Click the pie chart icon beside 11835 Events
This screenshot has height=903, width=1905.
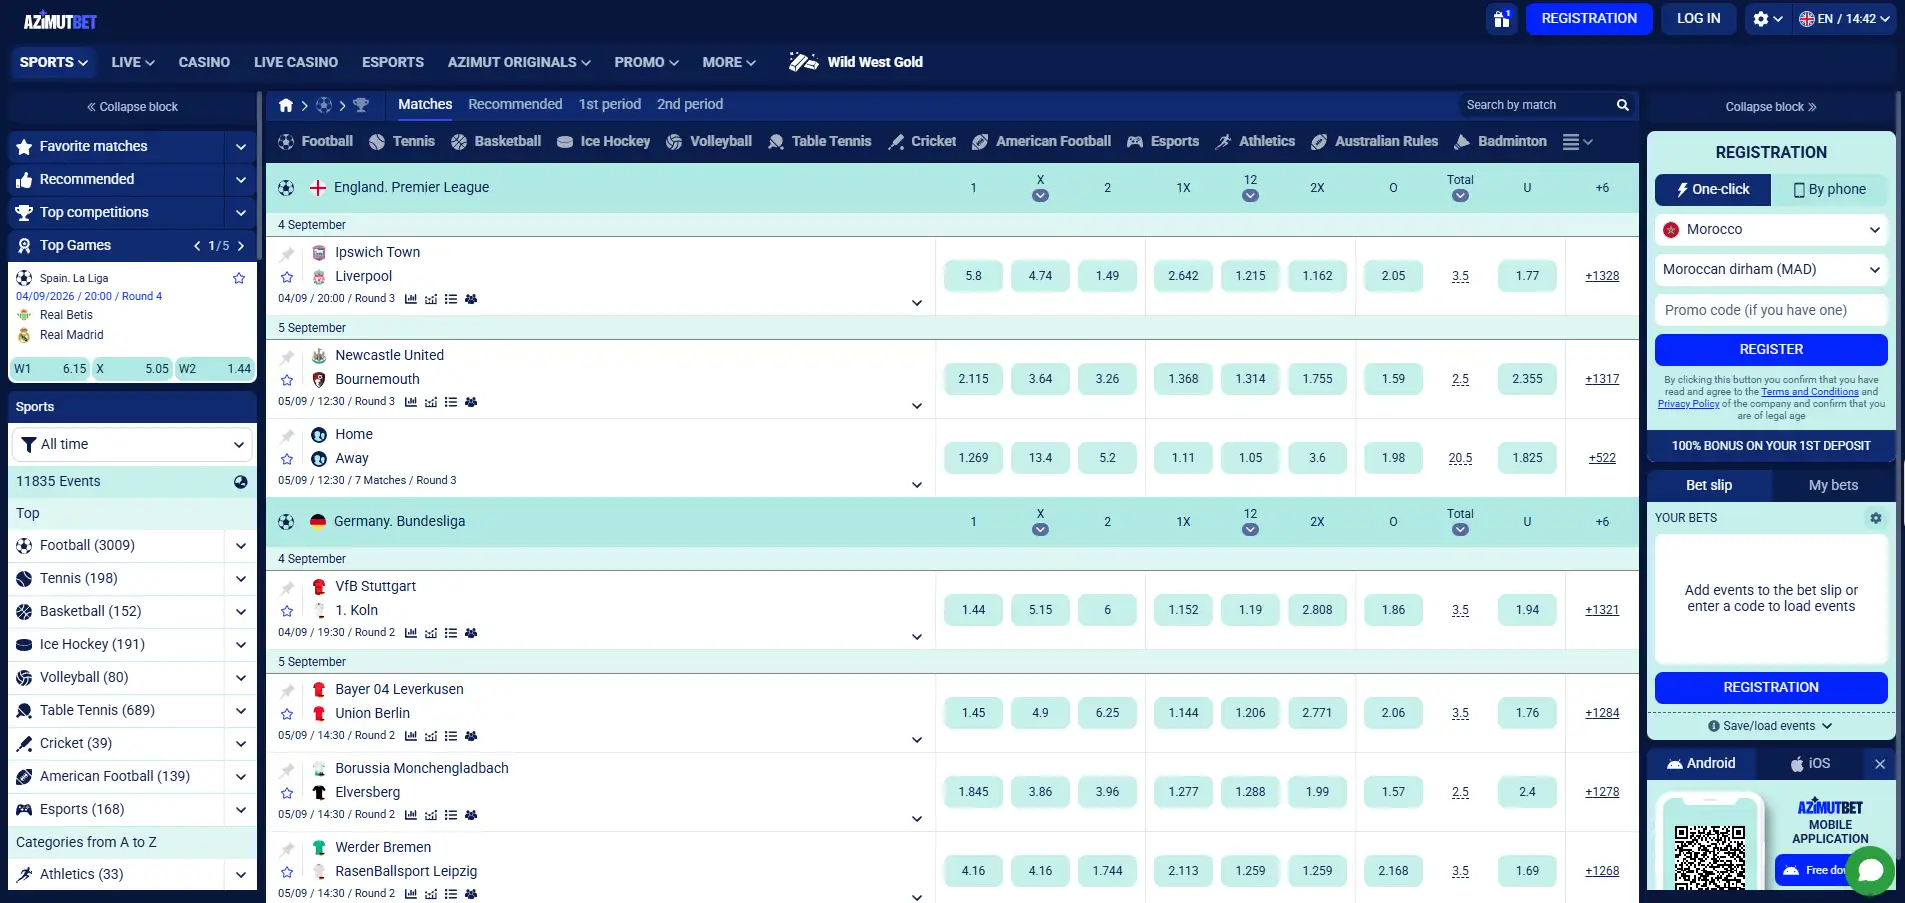241,482
